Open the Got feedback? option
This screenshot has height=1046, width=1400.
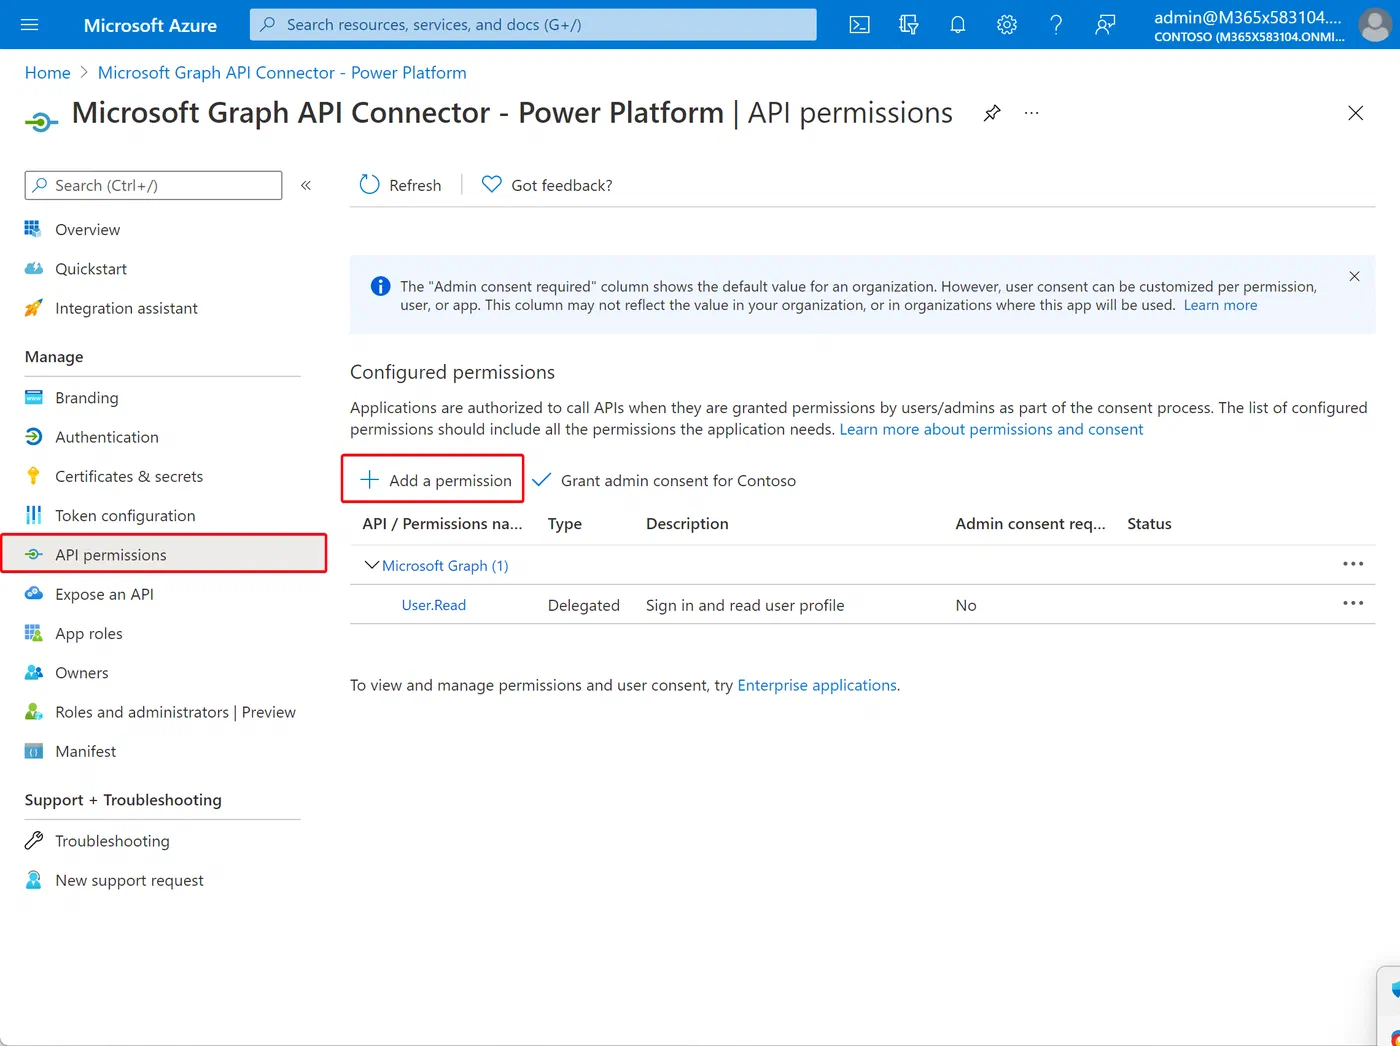pyautogui.click(x=547, y=185)
